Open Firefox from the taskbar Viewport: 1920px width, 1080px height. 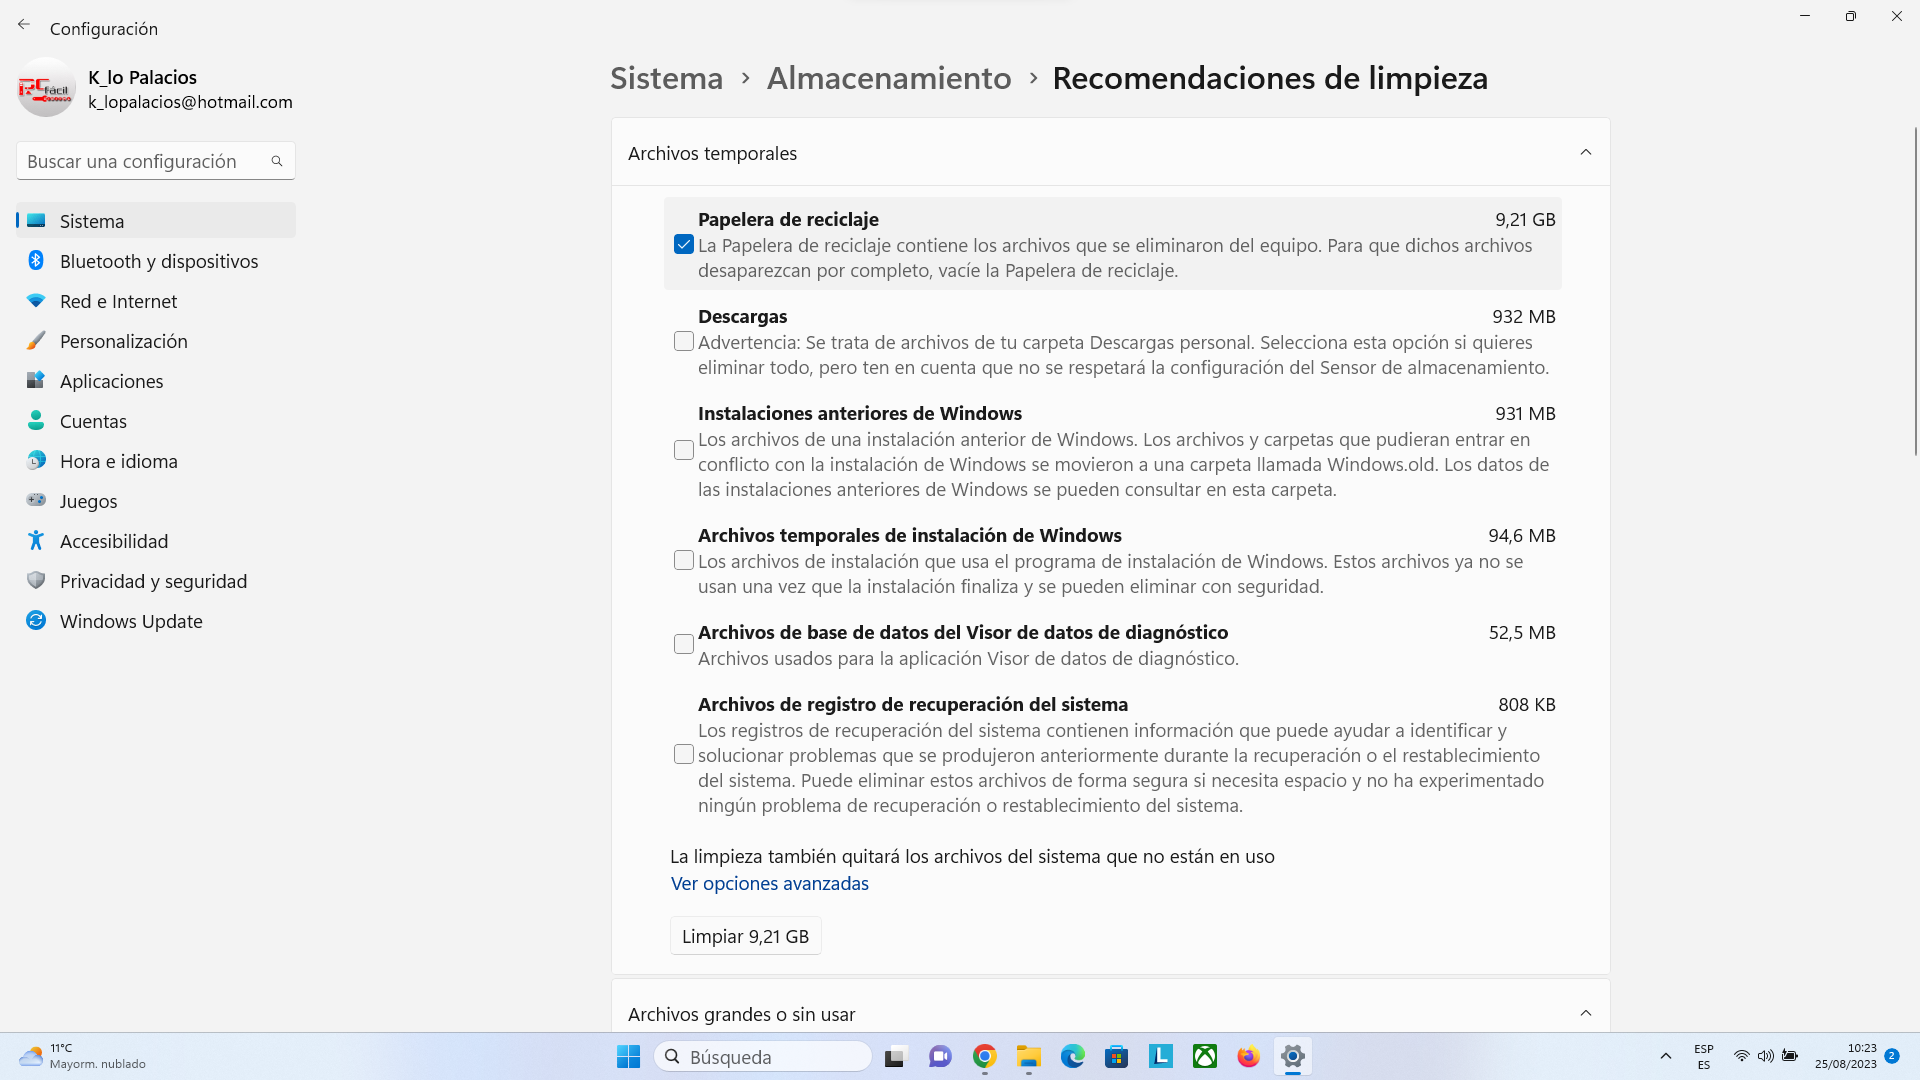point(1248,1057)
